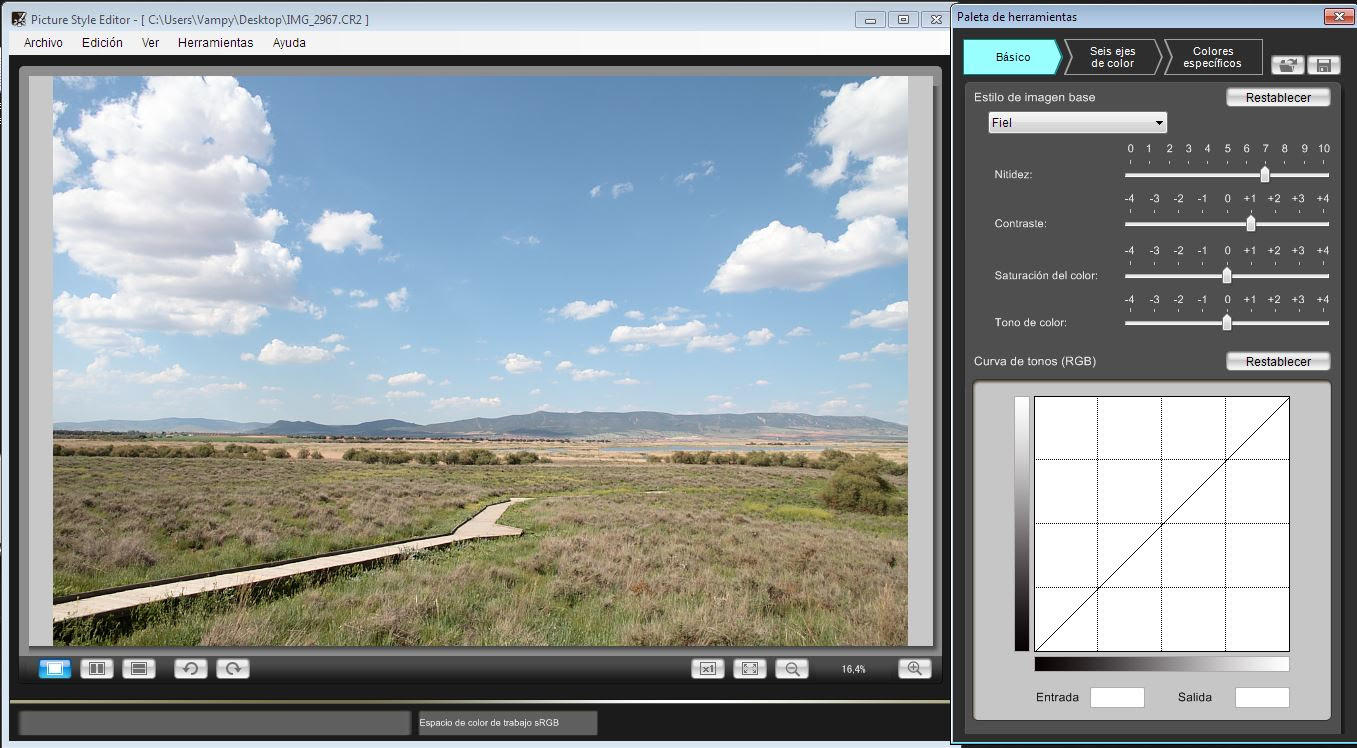
Task: Open the Archivo menu
Action: (x=43, y=43)
